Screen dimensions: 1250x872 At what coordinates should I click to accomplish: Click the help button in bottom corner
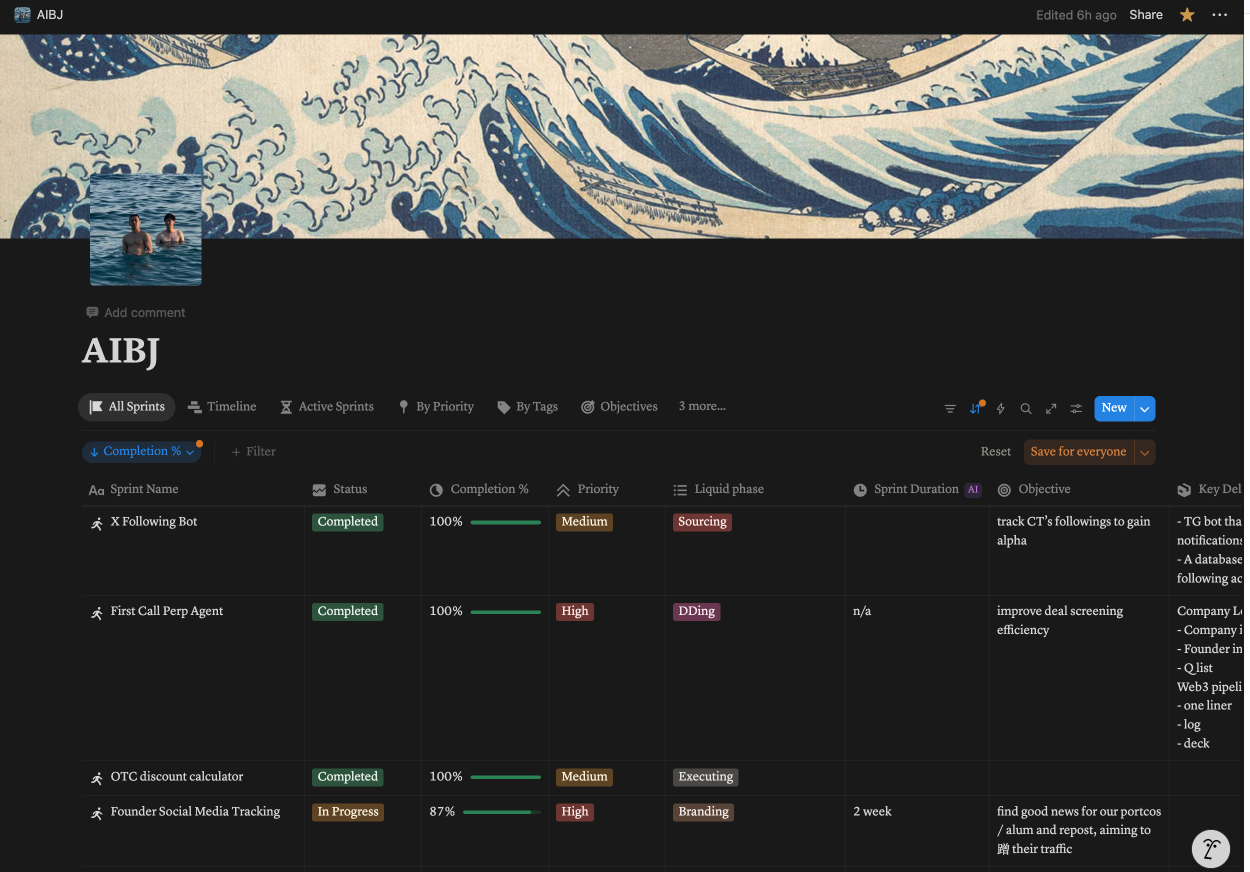click(x=1211, y=849)
